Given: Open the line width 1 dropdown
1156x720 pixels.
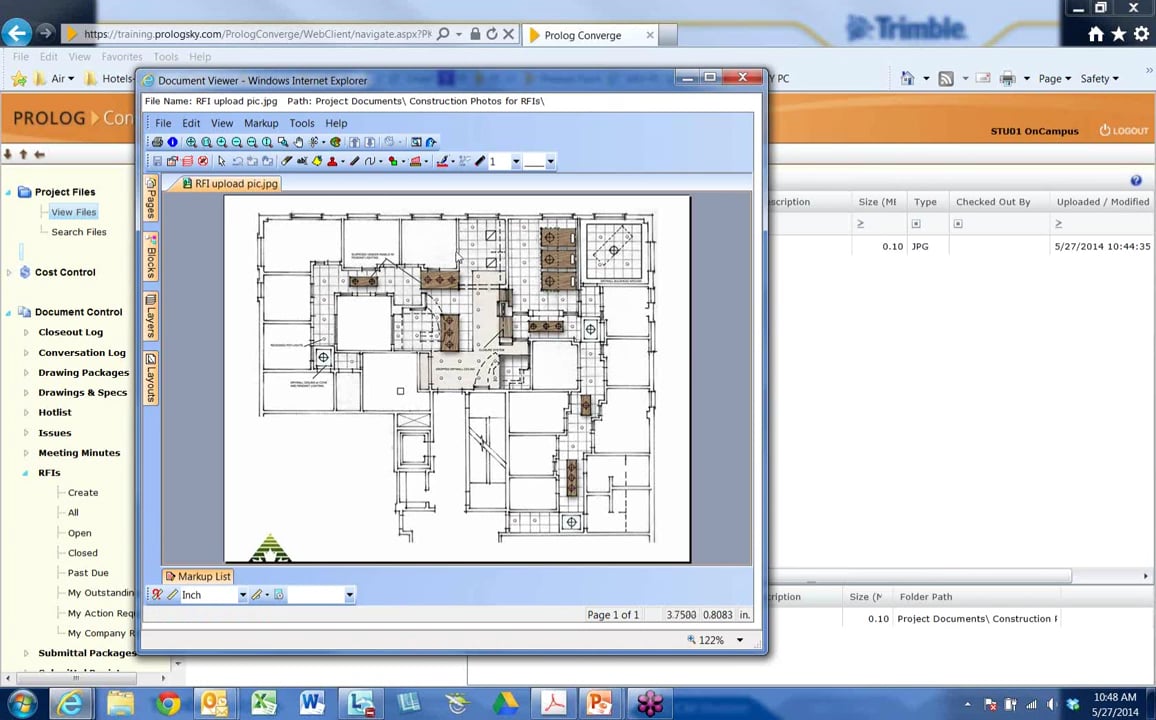Looking at the screenshot, I should 516,161.
